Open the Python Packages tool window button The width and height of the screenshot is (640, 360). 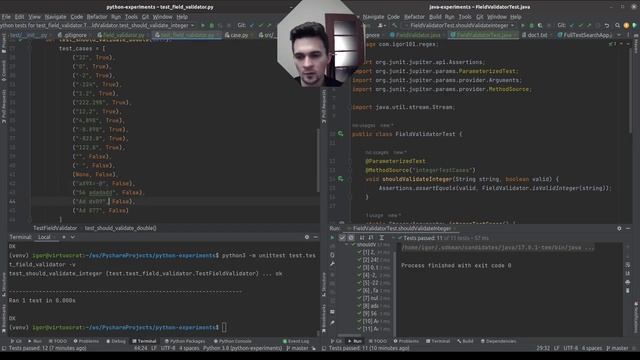pos(184,341)
